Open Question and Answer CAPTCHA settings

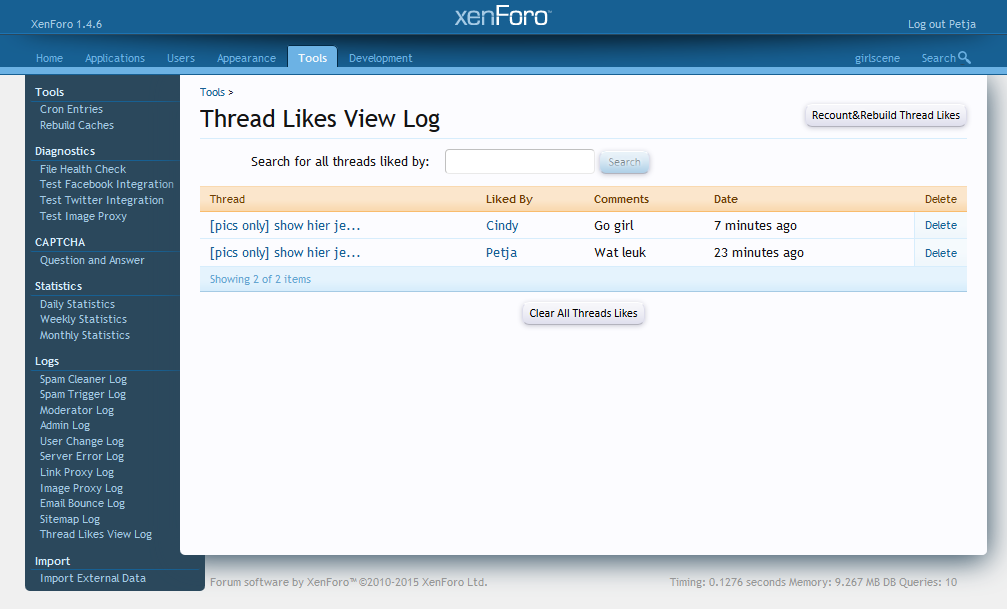click(x=92, y=260)
